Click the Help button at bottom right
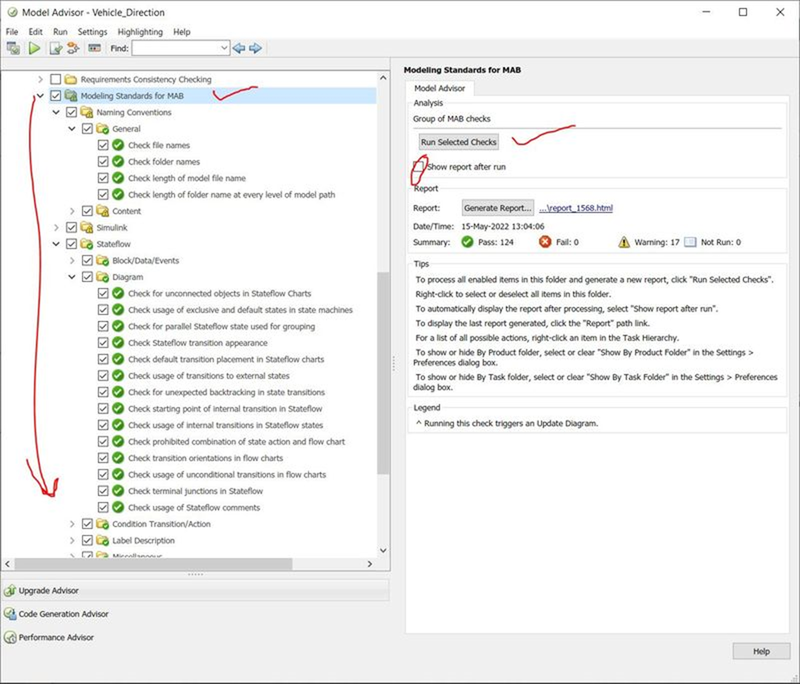Screen dimensions: 800x684 click(761, 651)
